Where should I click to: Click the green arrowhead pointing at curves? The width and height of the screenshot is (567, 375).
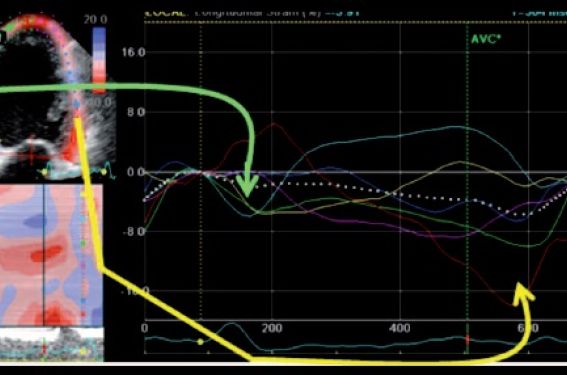[247, 186]
